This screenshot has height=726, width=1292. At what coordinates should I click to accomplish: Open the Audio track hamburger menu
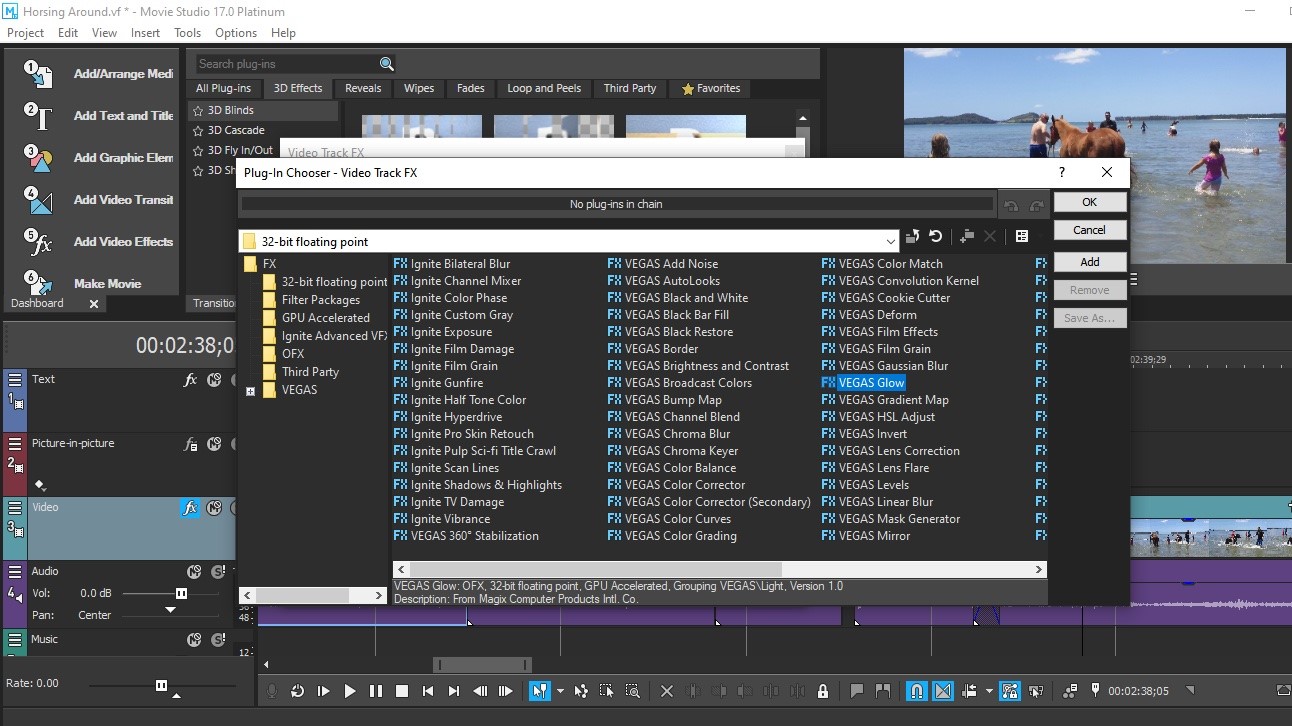point(15,572)
